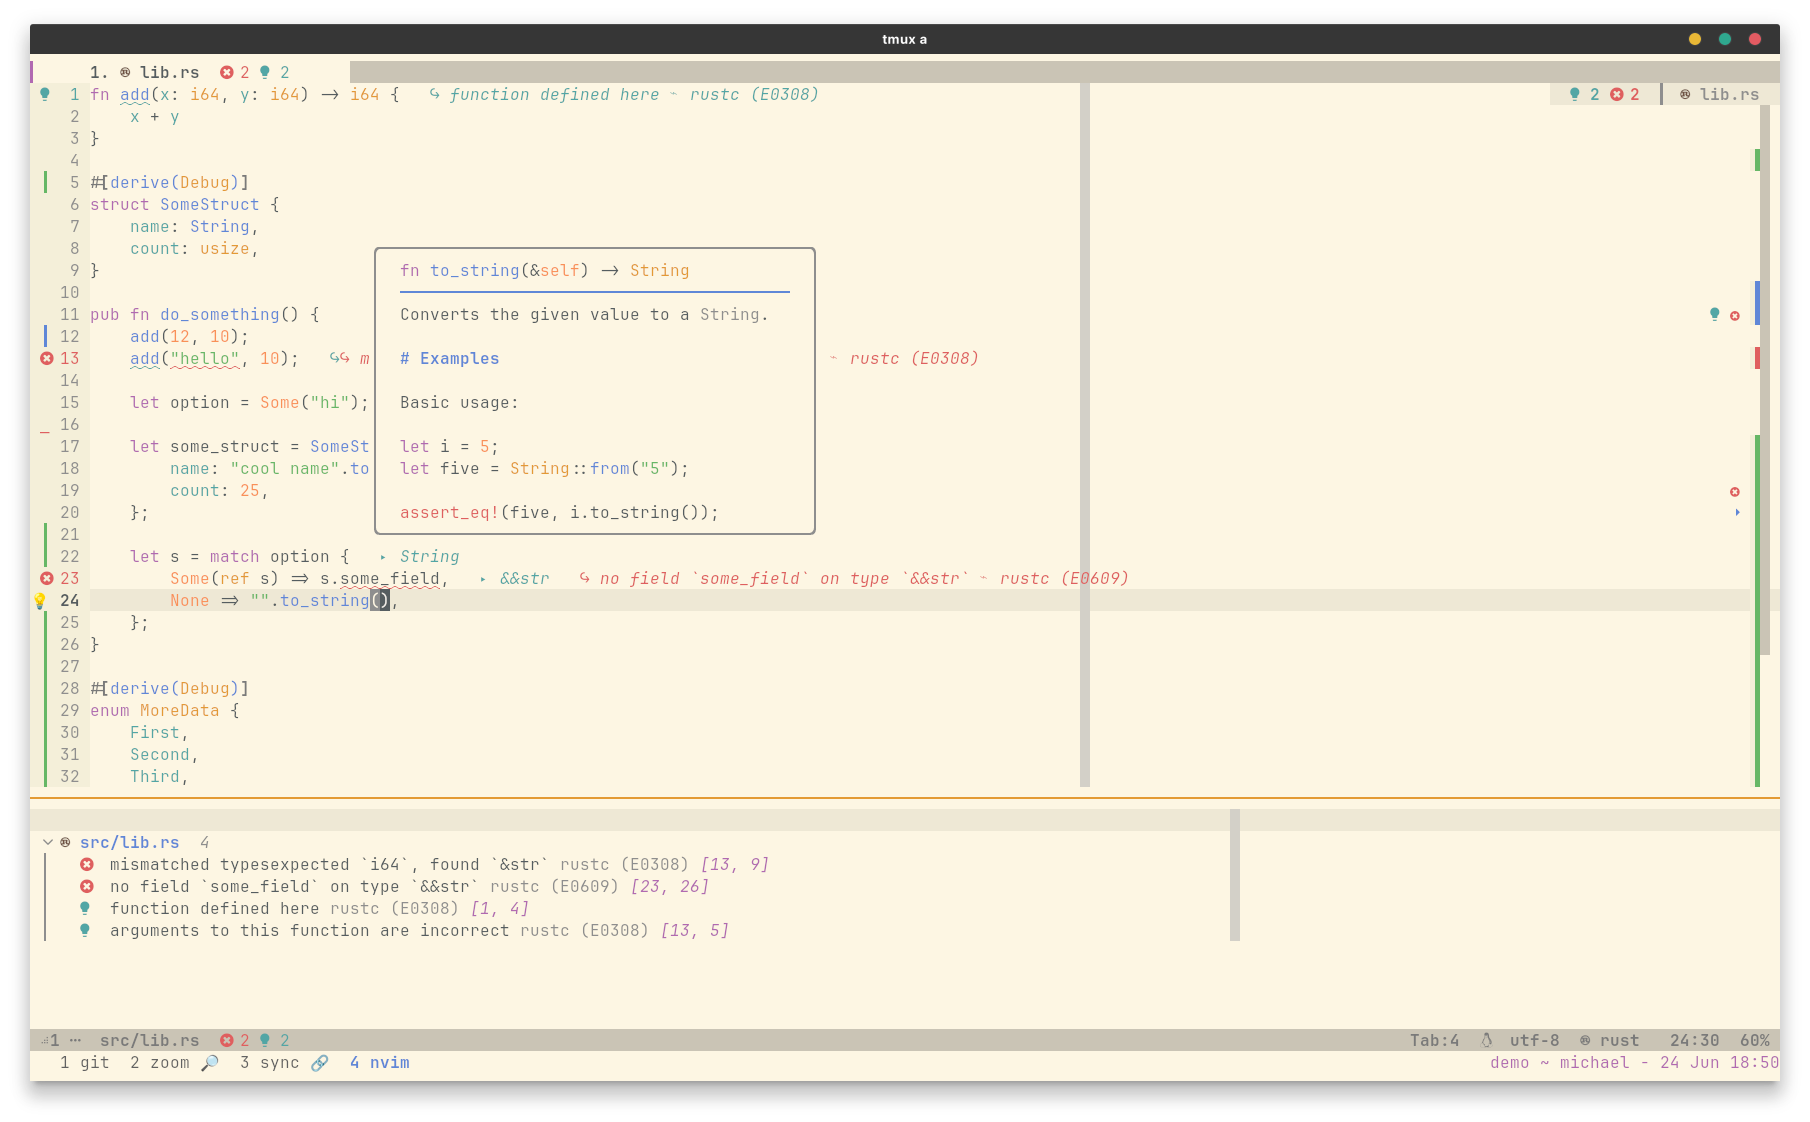This screenshot has width=1810, height=1122.
Task: Click the 60% scroll percentage indicator
Action: (x=1755, y=1040)
